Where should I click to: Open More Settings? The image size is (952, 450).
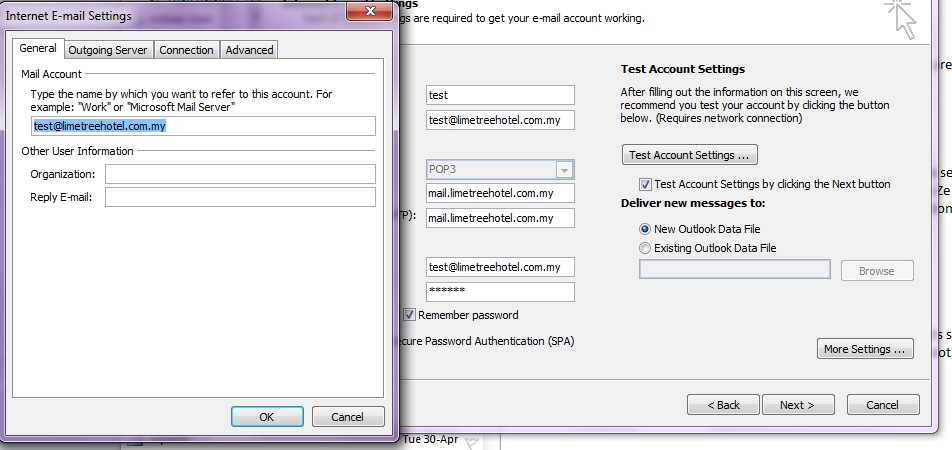(865, 349)
